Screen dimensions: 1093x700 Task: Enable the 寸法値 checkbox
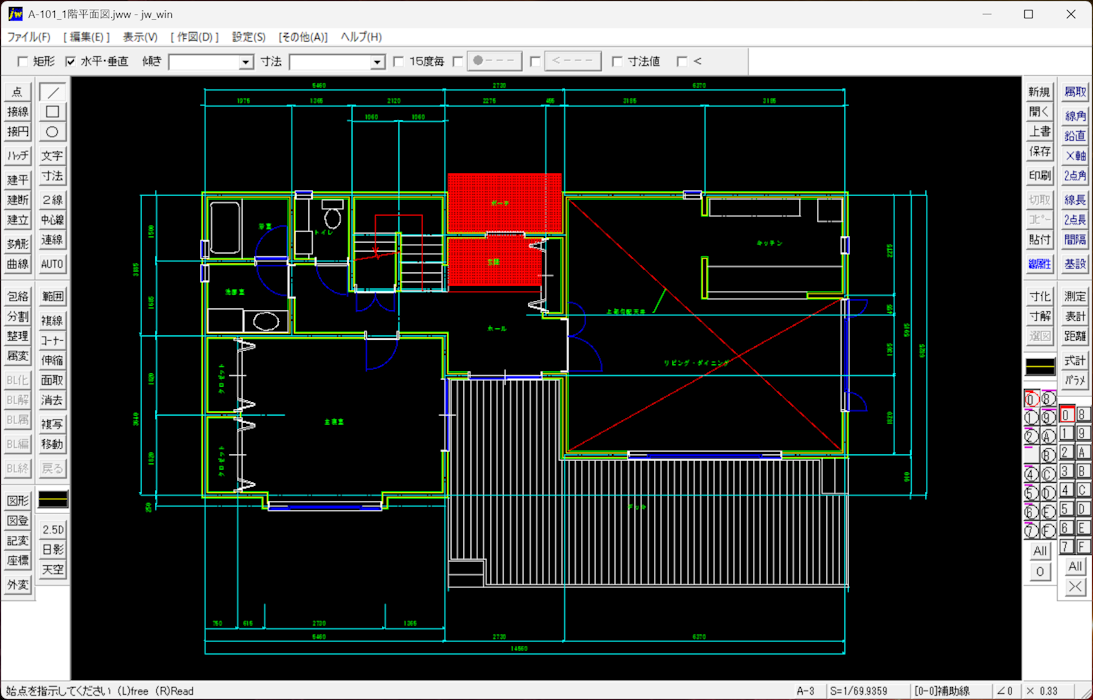[x=617, y=61]
